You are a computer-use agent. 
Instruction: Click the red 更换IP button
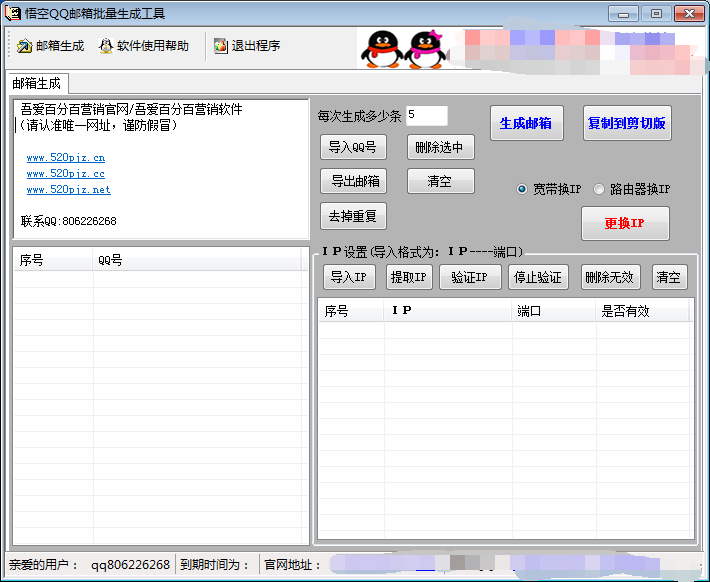coord(625,223)
